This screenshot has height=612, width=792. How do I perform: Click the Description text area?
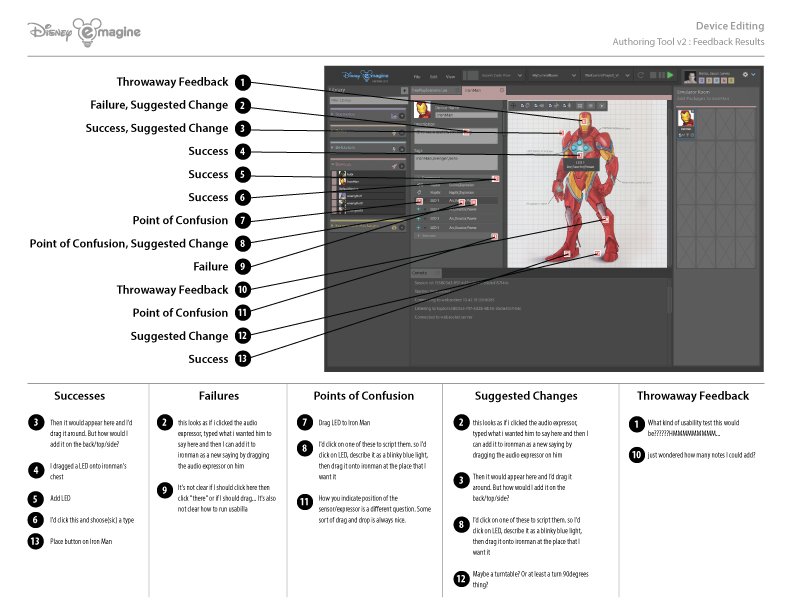coord(456,136)
